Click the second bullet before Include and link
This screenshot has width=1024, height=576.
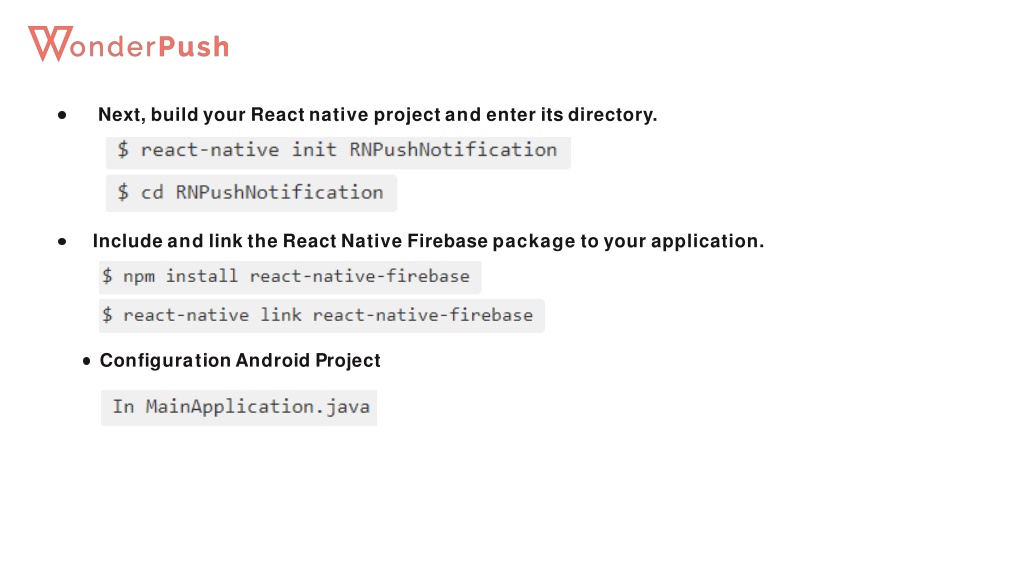(62, 242)
